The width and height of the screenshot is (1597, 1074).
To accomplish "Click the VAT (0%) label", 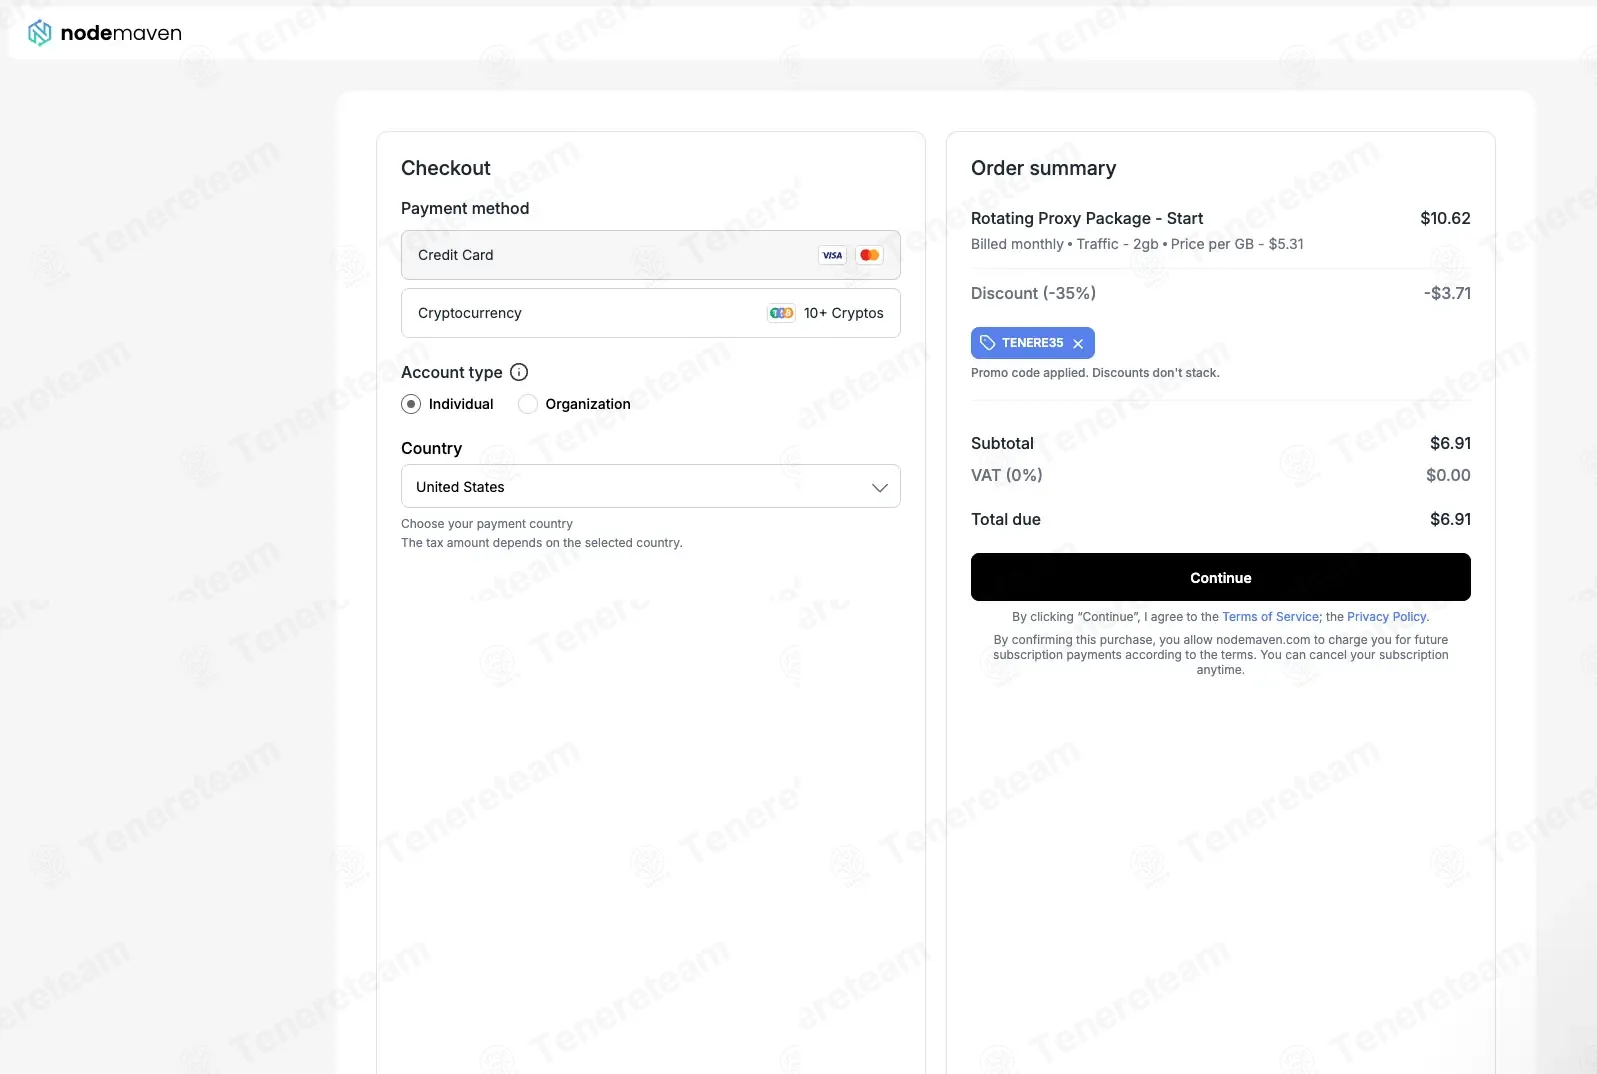I will [x=1007, y=475].
